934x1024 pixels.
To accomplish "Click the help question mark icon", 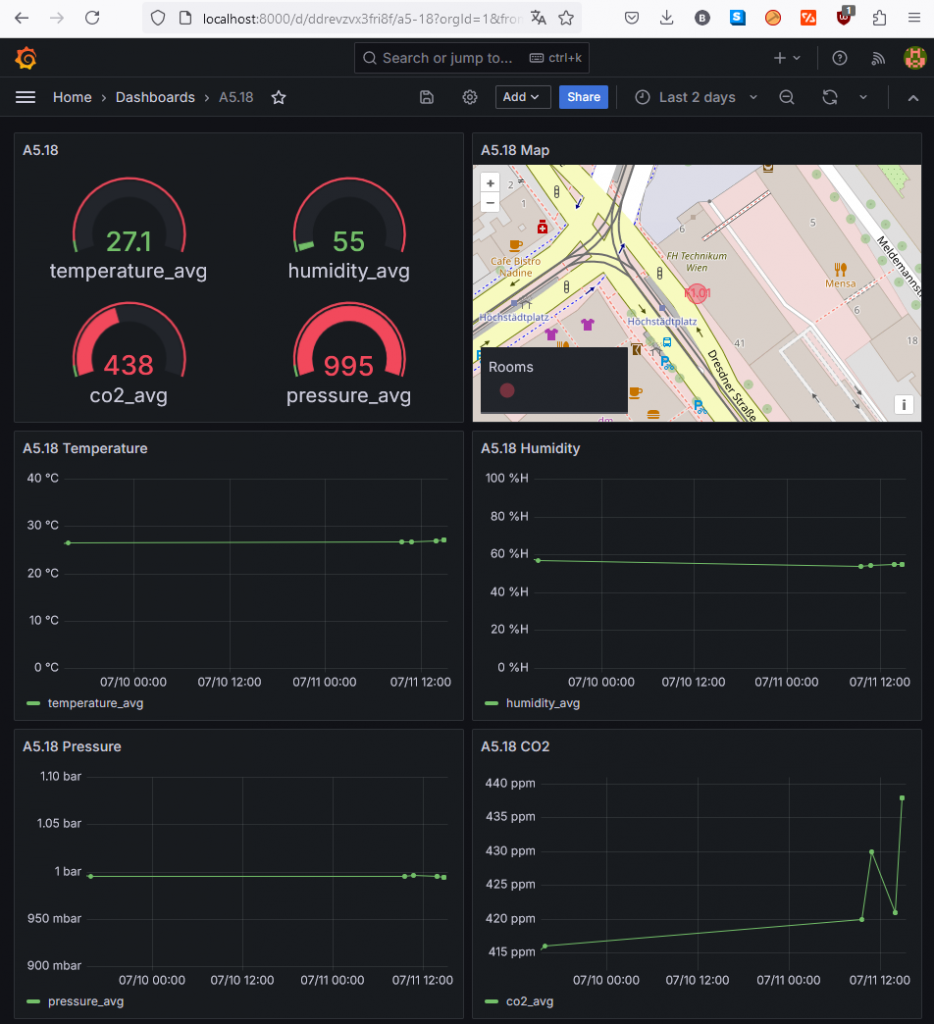I will coord(839,57).
